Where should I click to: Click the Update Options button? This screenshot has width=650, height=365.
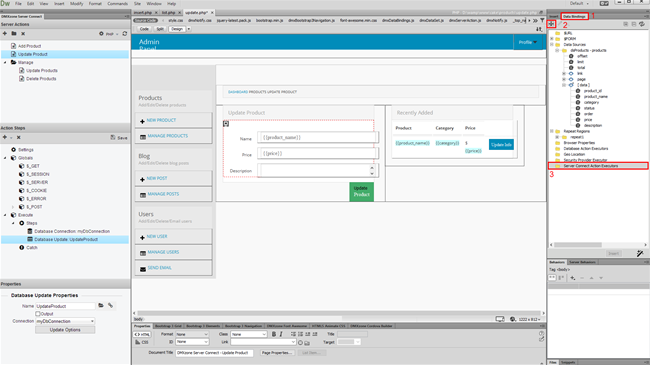pyautogui.click(x=65, y=330)
